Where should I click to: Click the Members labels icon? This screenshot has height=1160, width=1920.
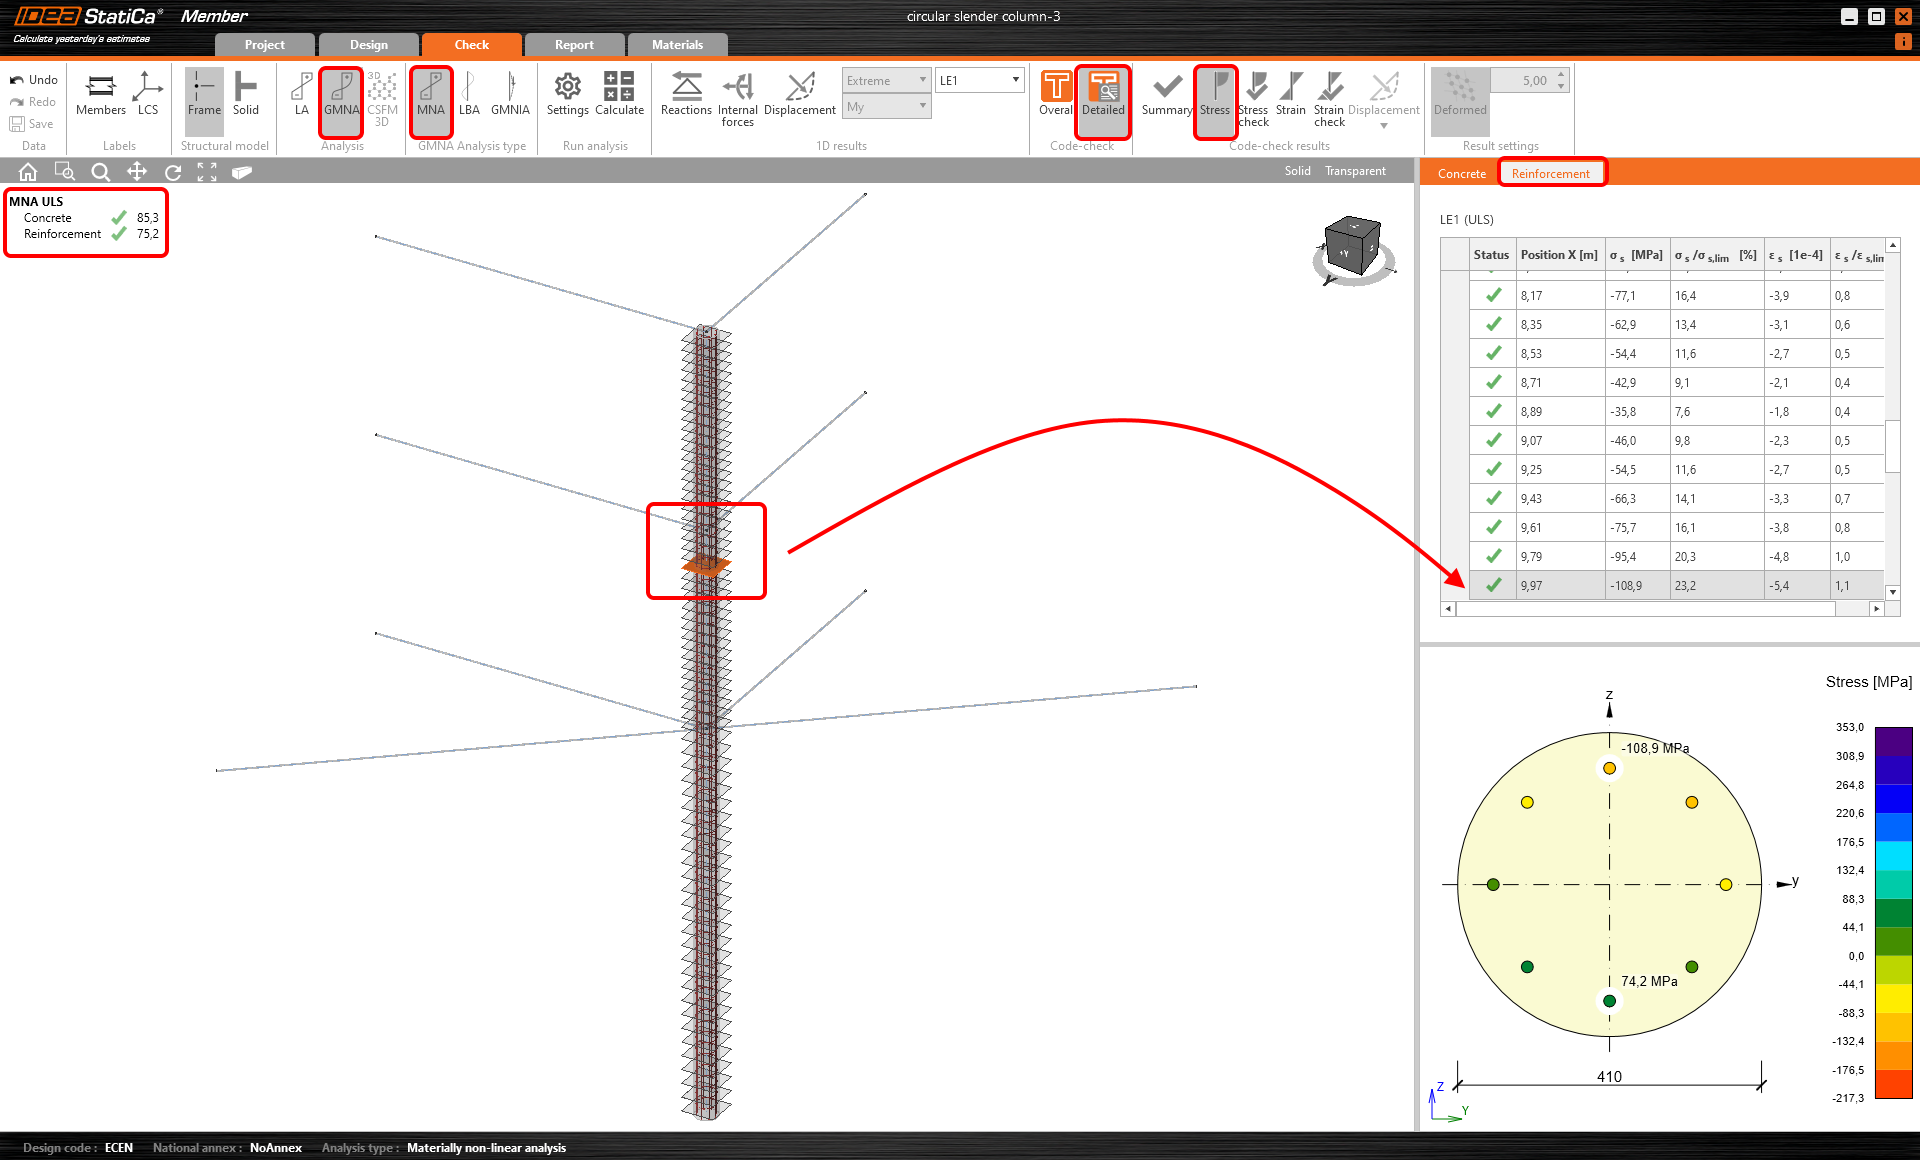[x=100, y=93]
